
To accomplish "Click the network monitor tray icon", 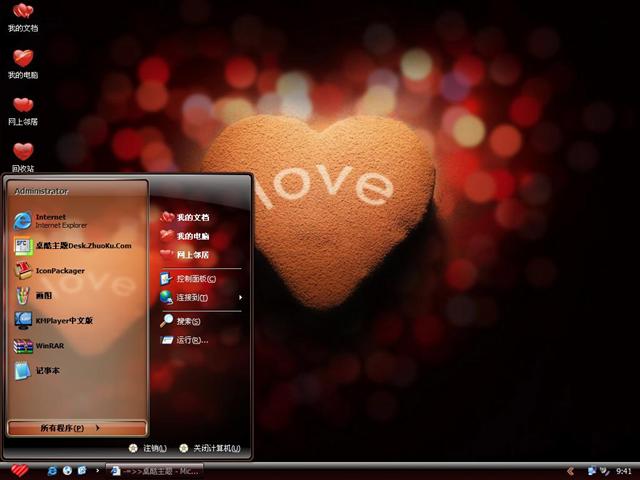I will pos(591,471).
